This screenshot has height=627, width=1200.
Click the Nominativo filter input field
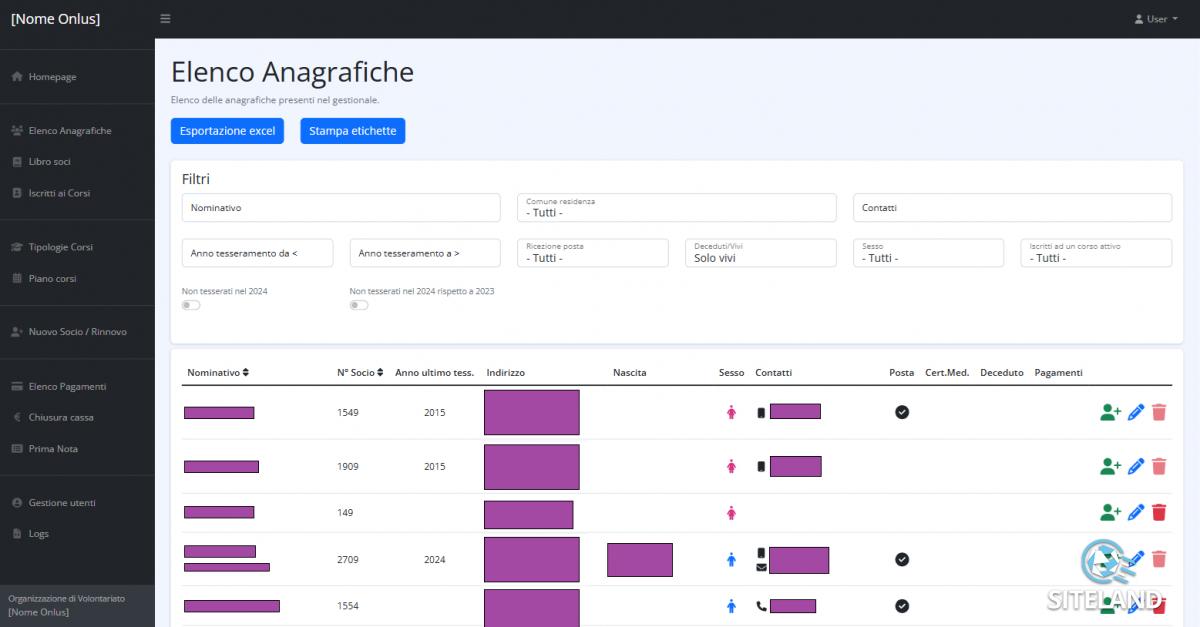[x=341, y=208]
